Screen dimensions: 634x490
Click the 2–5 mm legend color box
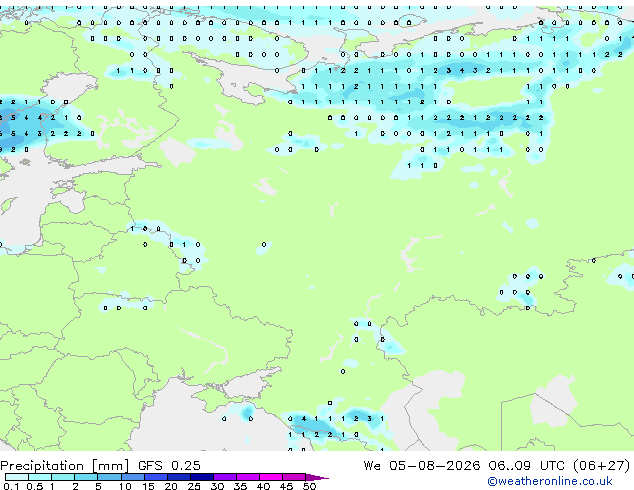pos(86,477)
